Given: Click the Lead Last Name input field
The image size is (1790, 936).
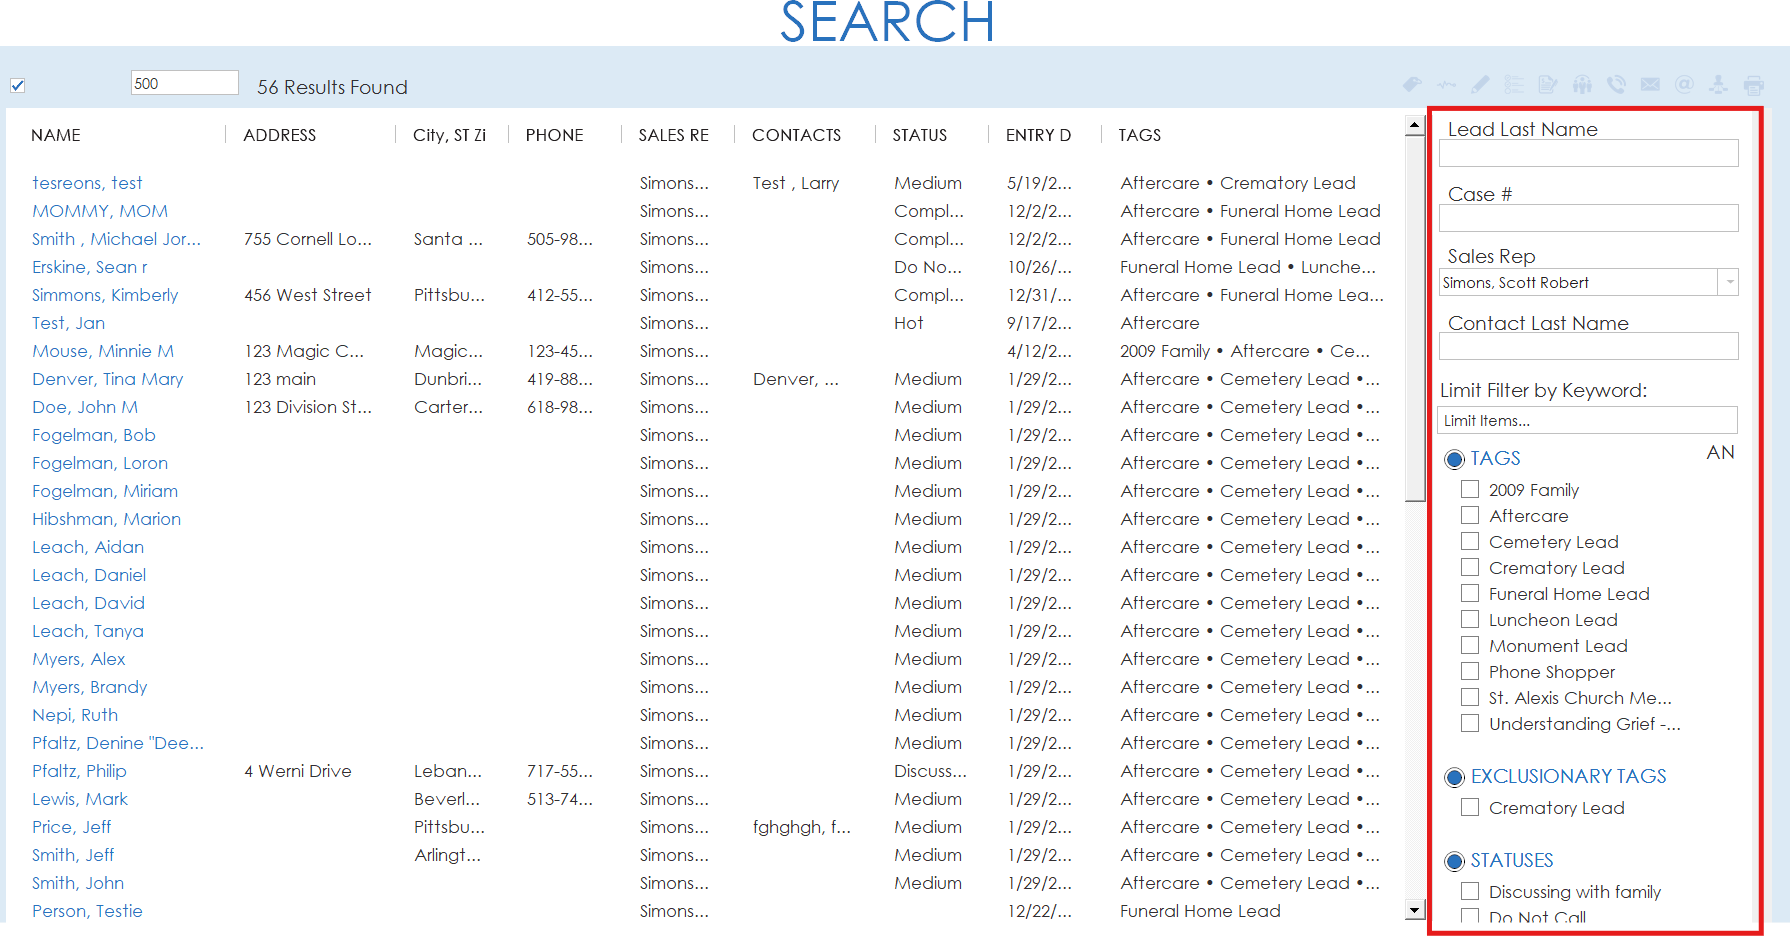Looking at the screenshot, I should click(x=1588, y=153).
